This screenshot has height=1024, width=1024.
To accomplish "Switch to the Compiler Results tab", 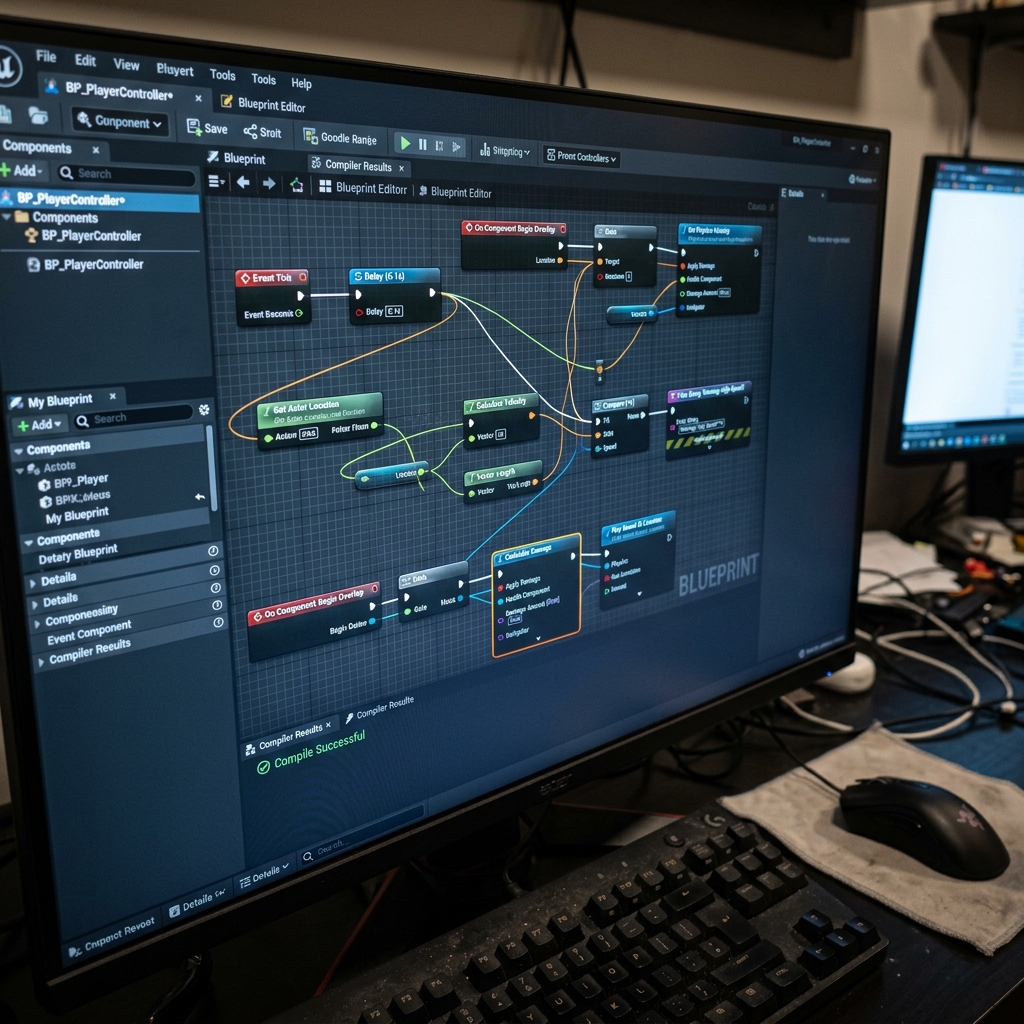I will coord(357,165).
